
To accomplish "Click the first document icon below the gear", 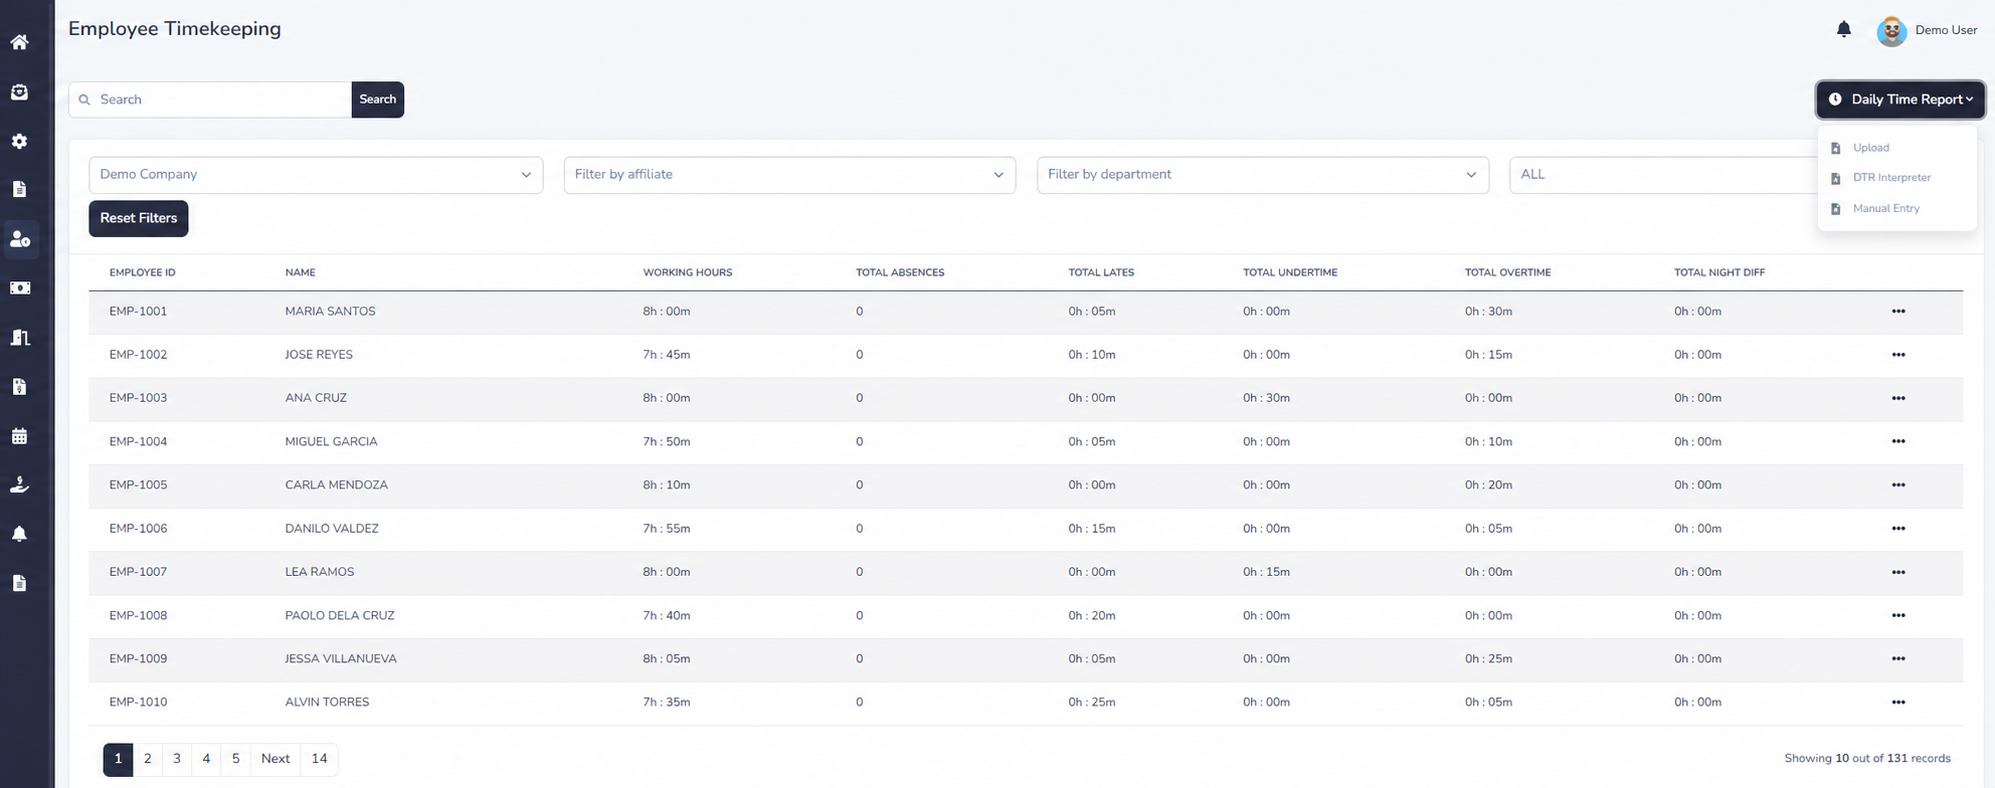I will (19, 189).
